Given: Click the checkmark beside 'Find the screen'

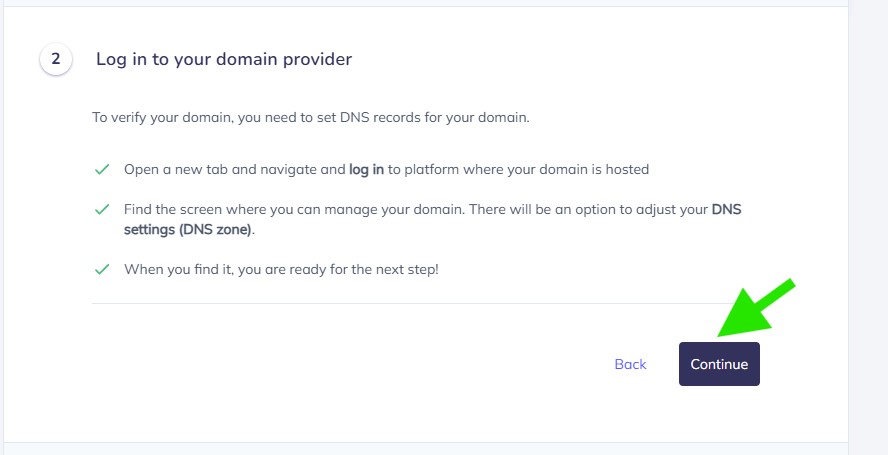Looking at the screenshot, I should 101,210.
